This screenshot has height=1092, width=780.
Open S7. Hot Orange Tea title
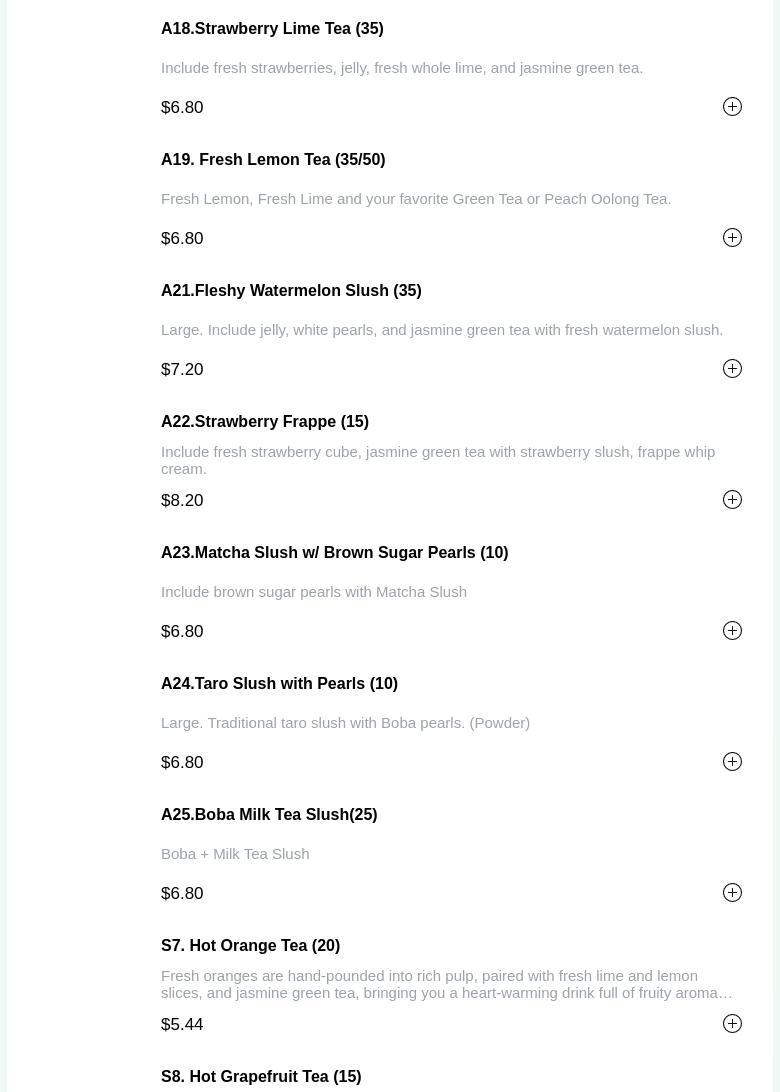point(250,946)
